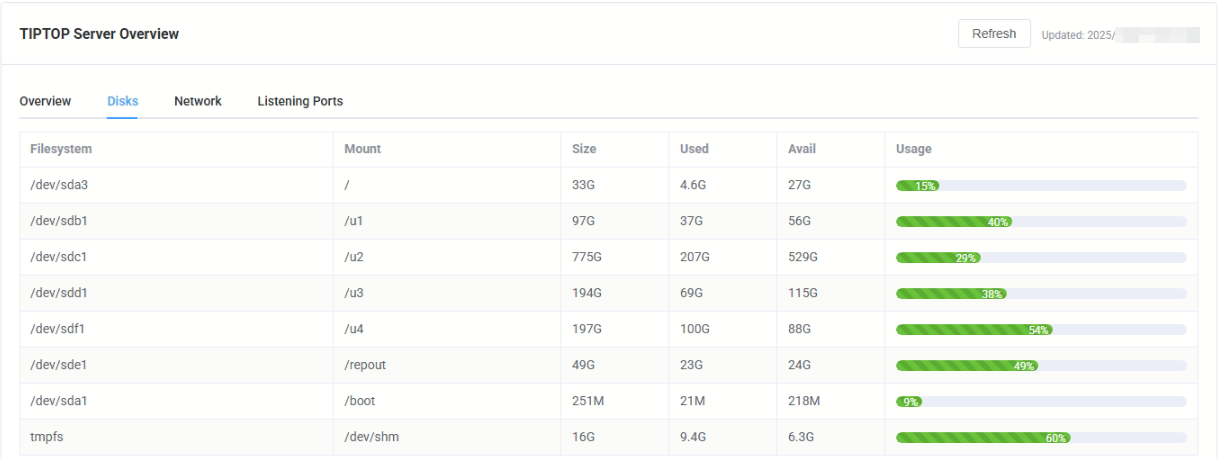Screen dimensions: 1221x459
Task: Switch to the Overview tab
Action: 45,101
